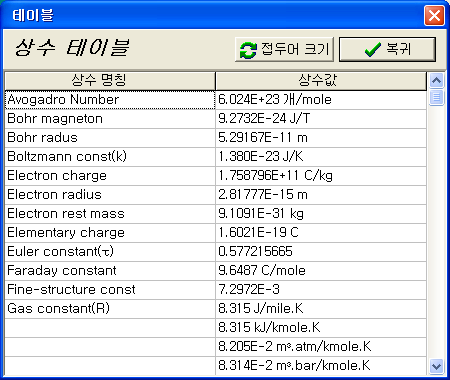Select the Electron charge cell
Image resolution: width=450 pixels, height=380 pixels.
tap(110, 176)
